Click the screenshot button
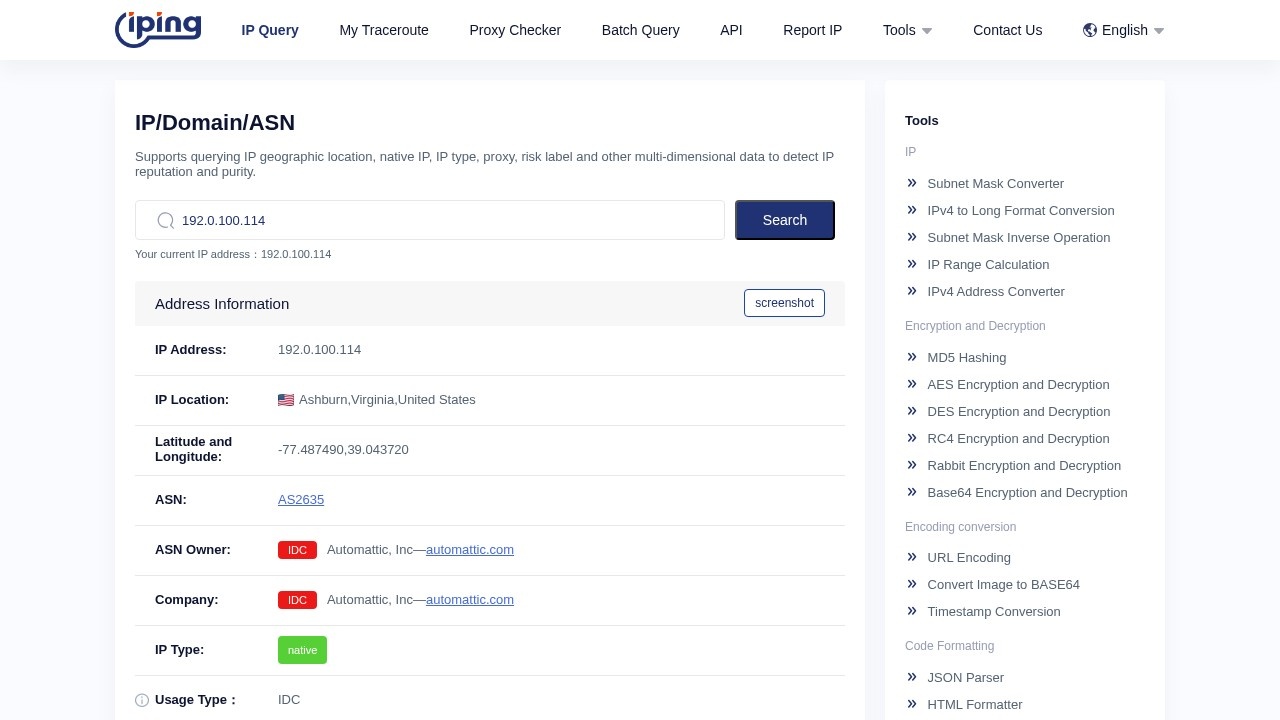The width and height of the screenshot is (1280, 720). [x=784, y=303]
